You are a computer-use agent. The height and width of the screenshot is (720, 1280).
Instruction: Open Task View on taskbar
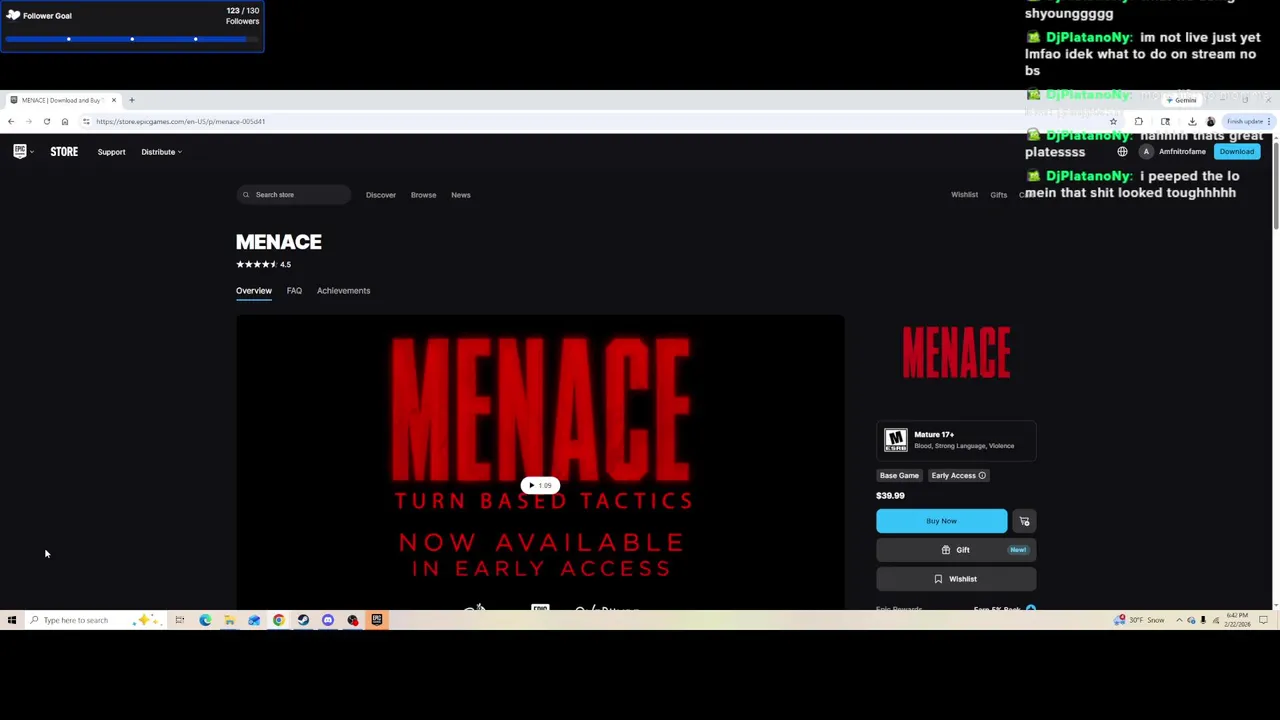(x=180, y=620)
